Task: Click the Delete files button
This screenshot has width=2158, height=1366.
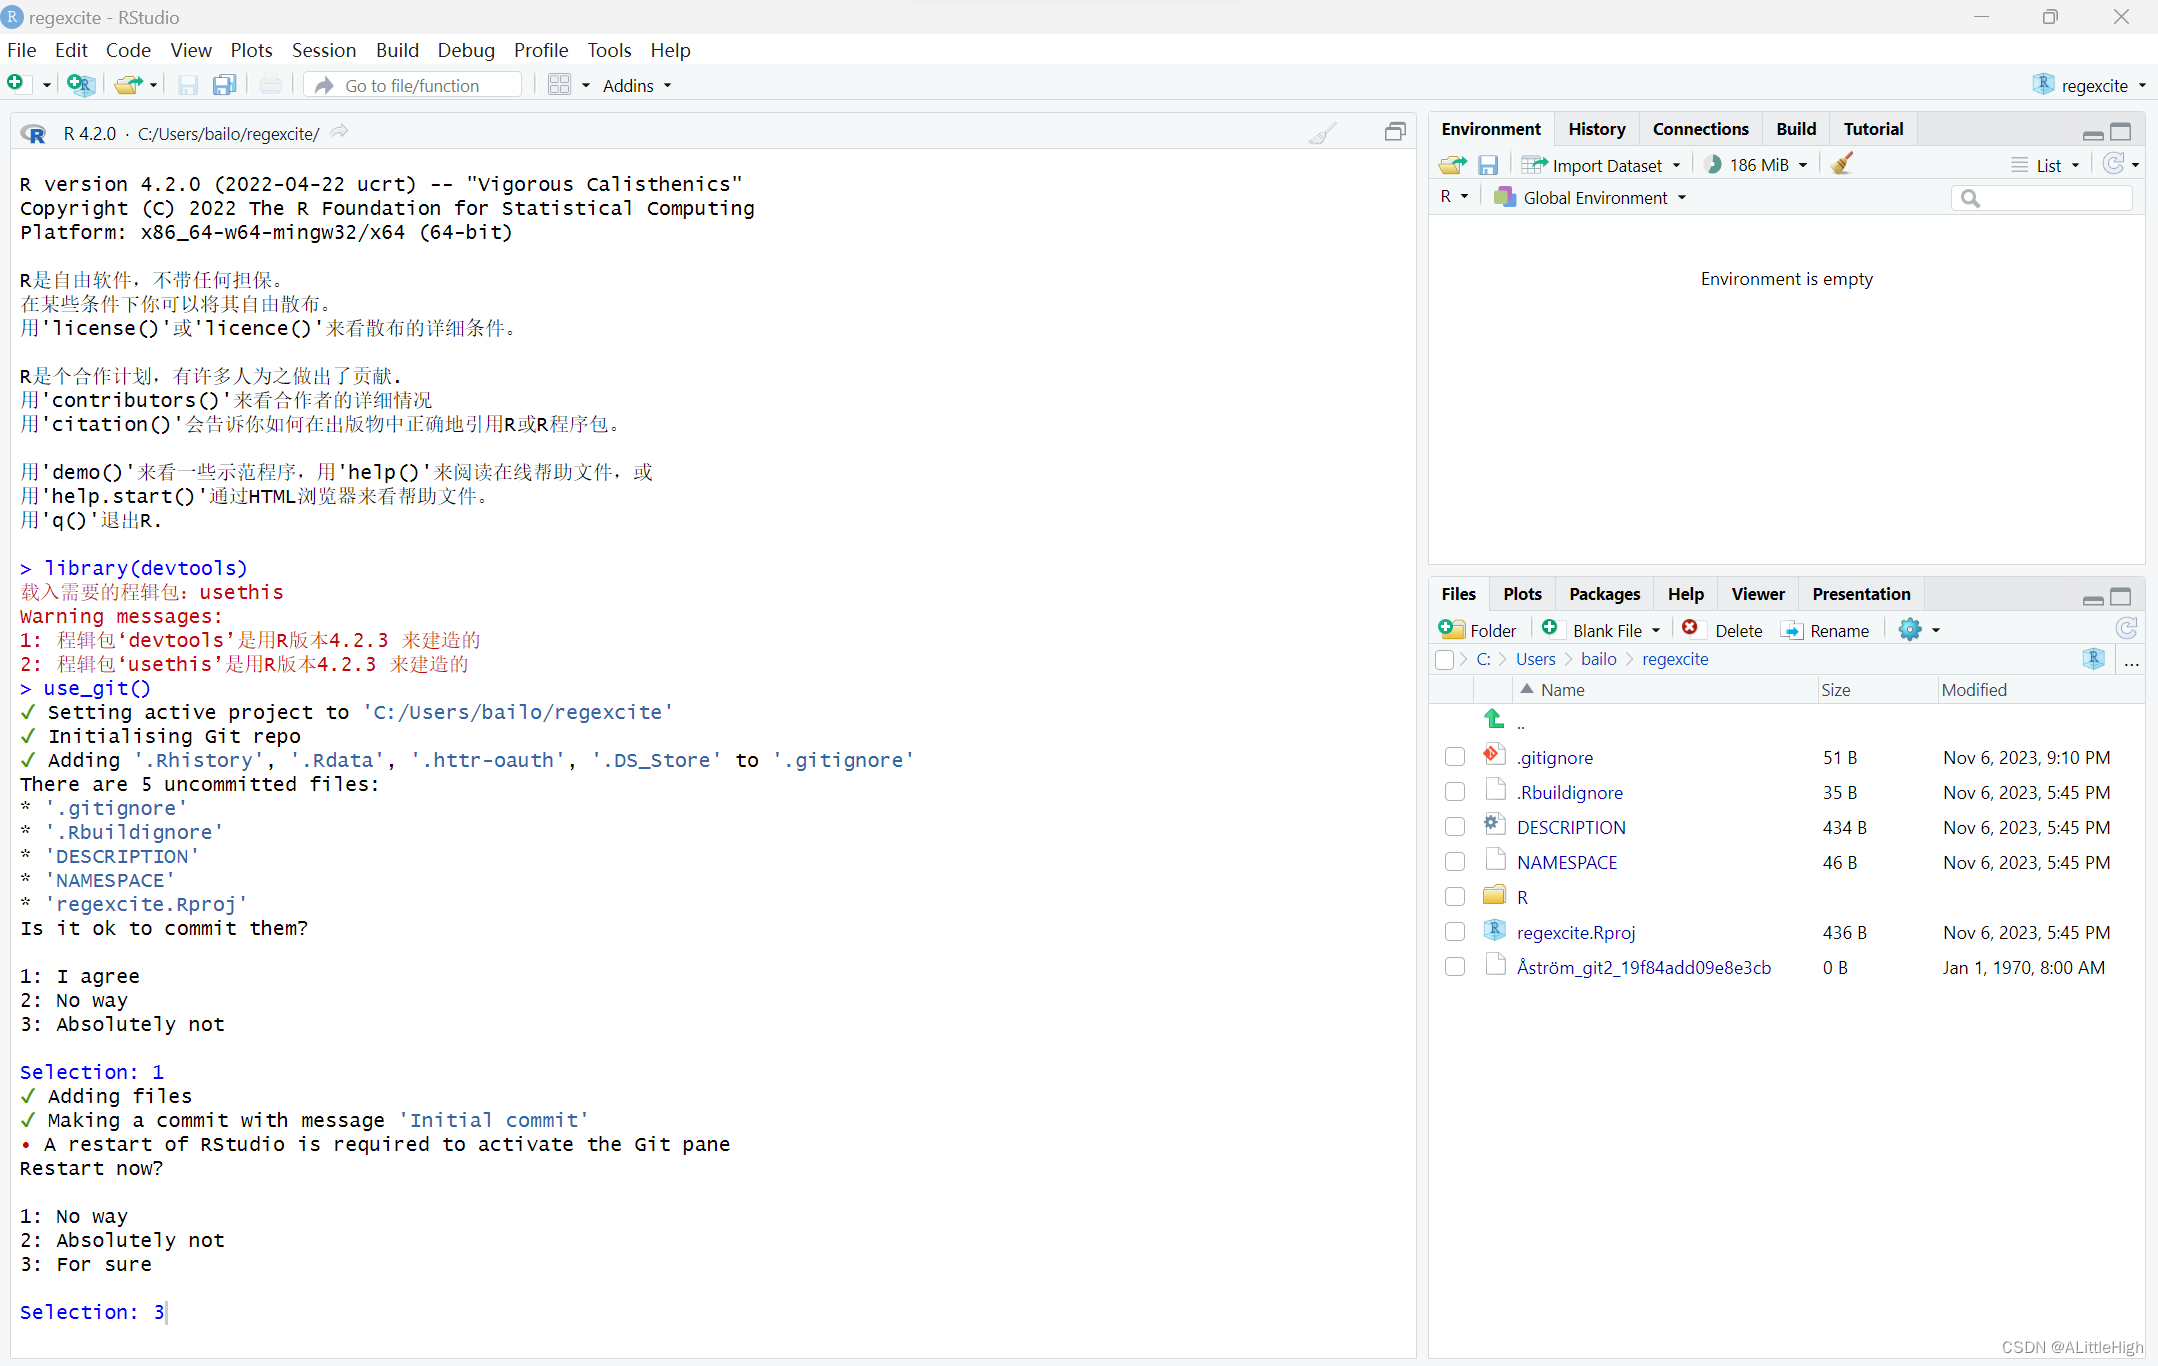Action: pyautogui.click(x=1722, y=630)
